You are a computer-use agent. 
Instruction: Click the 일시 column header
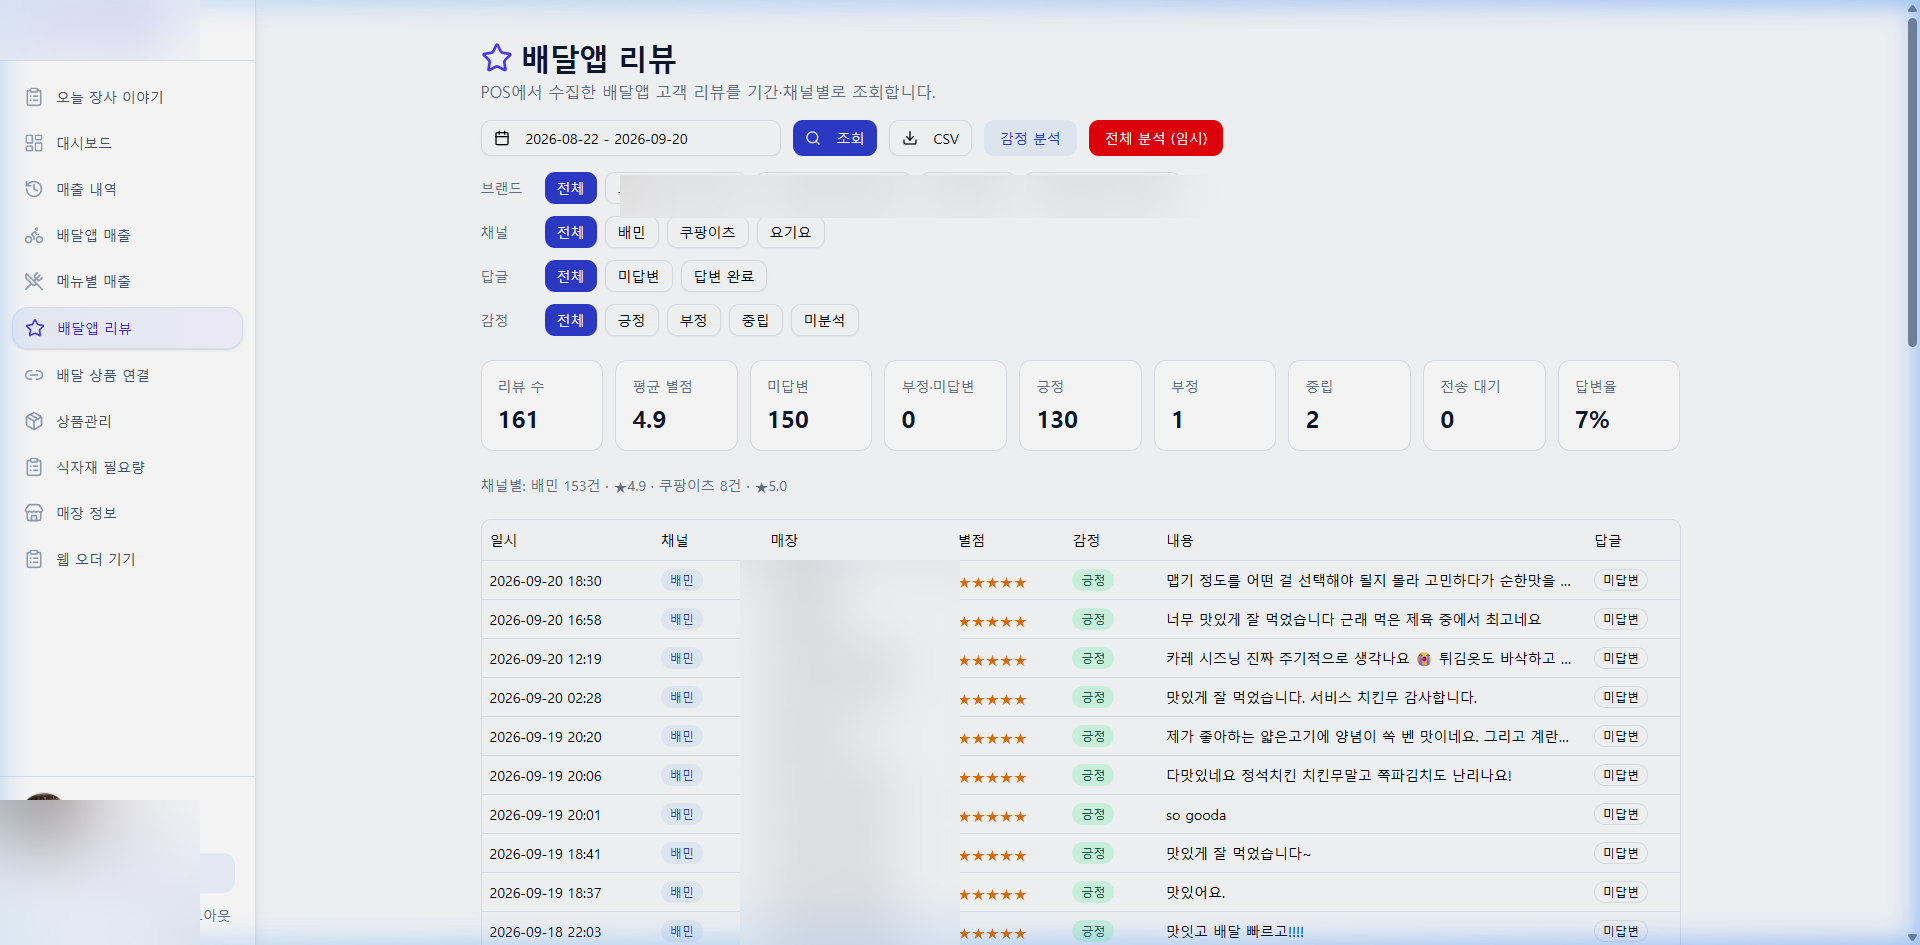(x=503, y=540)
